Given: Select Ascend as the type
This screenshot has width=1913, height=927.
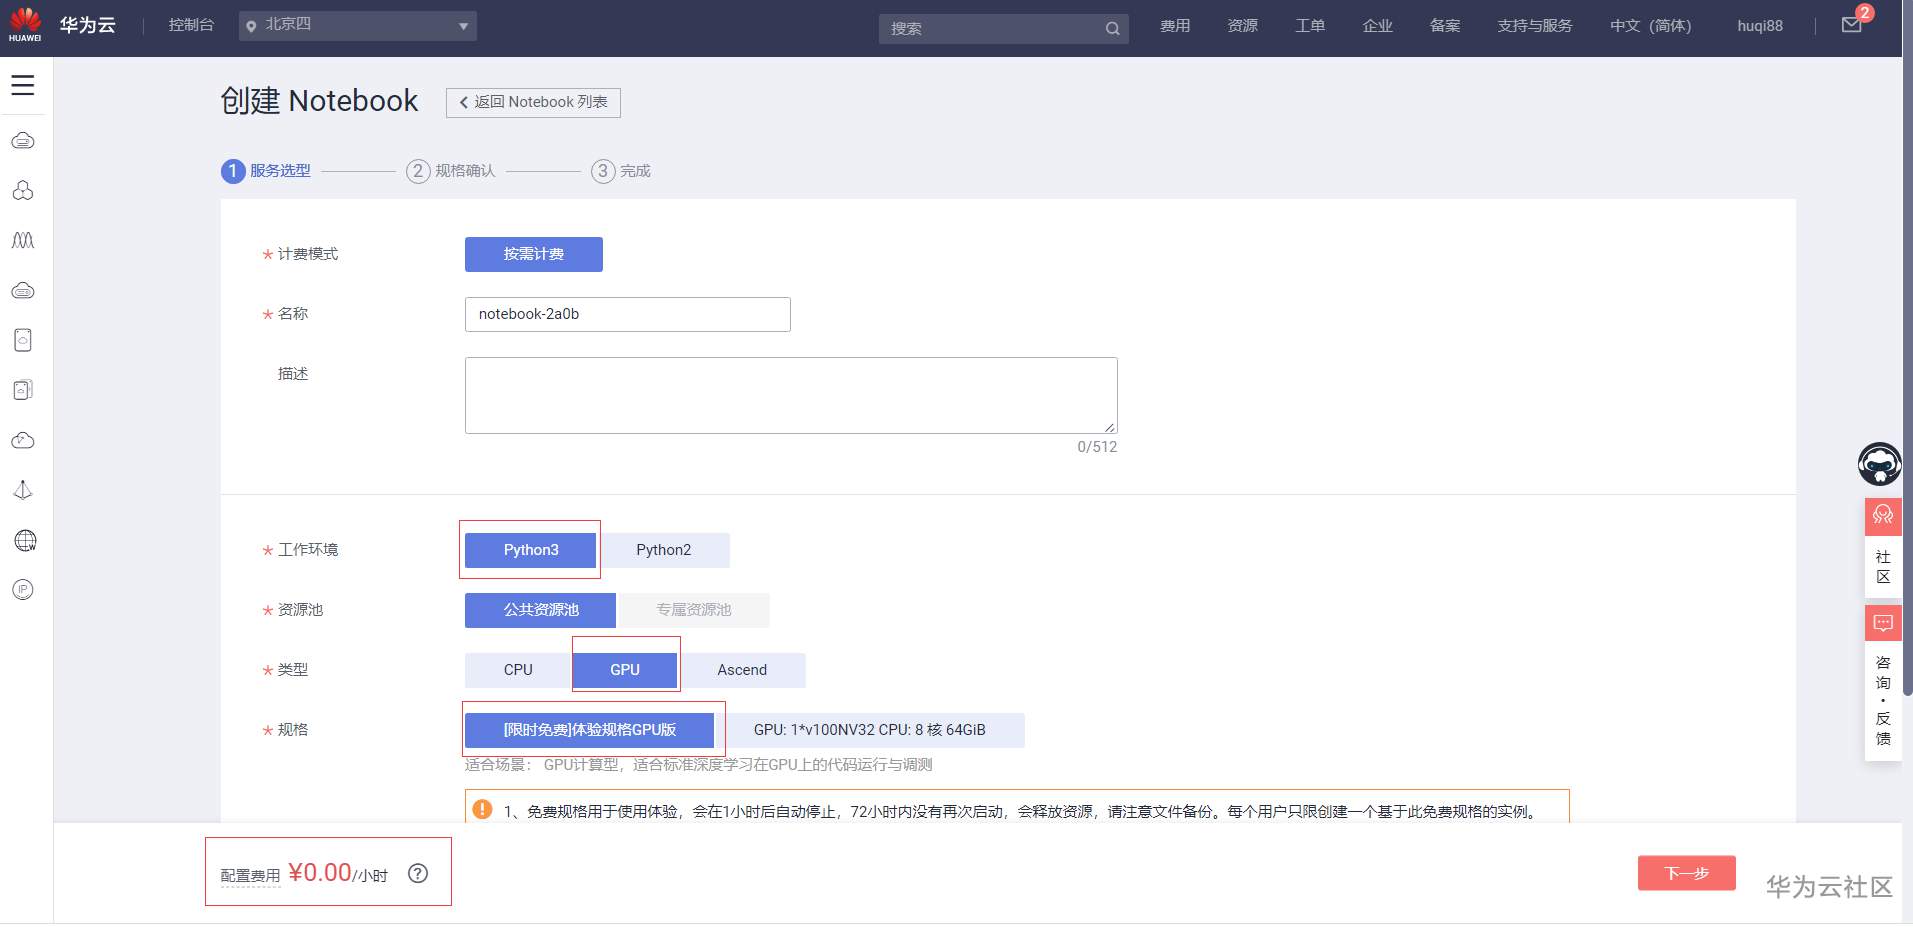Looking at the screenshot, I should pyautogui.click(x=742, y=670).
